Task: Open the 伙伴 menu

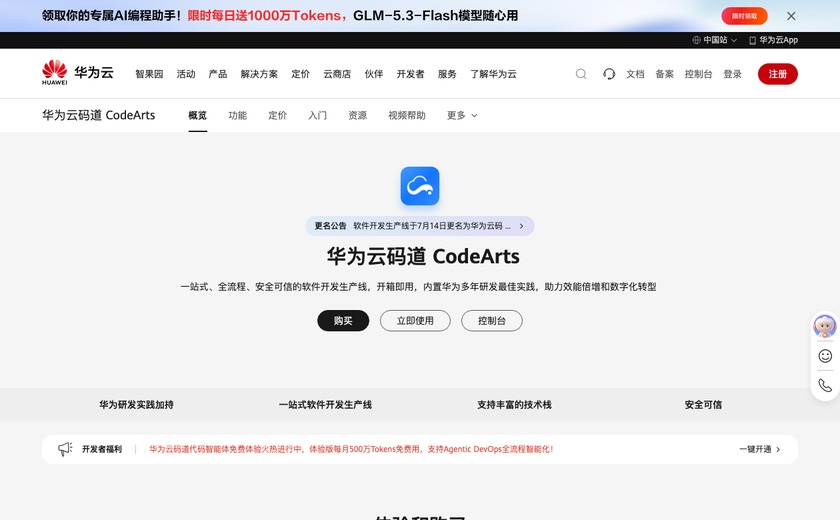Action: (x=374, y=74)
